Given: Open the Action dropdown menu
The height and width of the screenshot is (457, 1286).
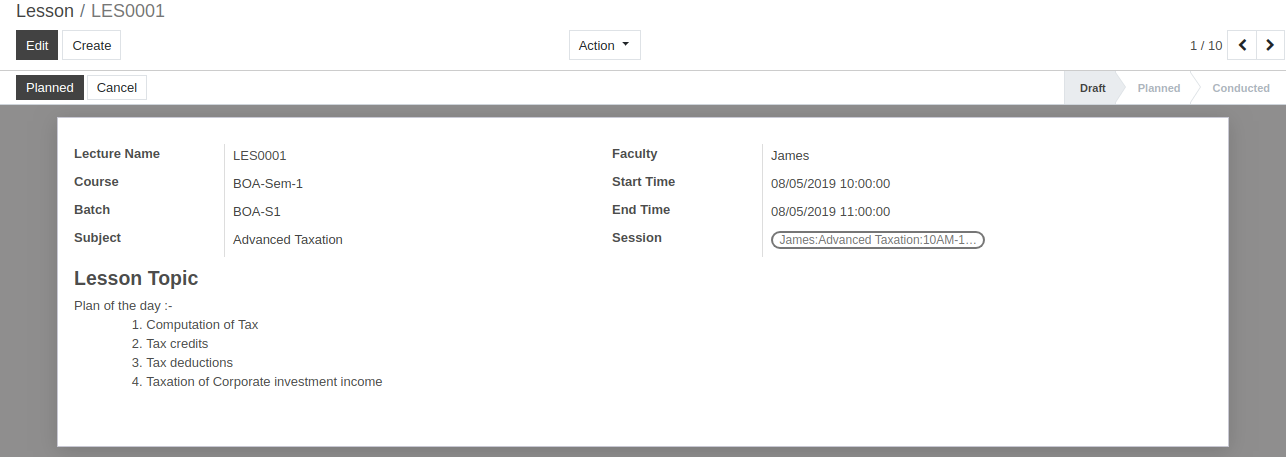Looking at the screenshot, I should [605, 45].
